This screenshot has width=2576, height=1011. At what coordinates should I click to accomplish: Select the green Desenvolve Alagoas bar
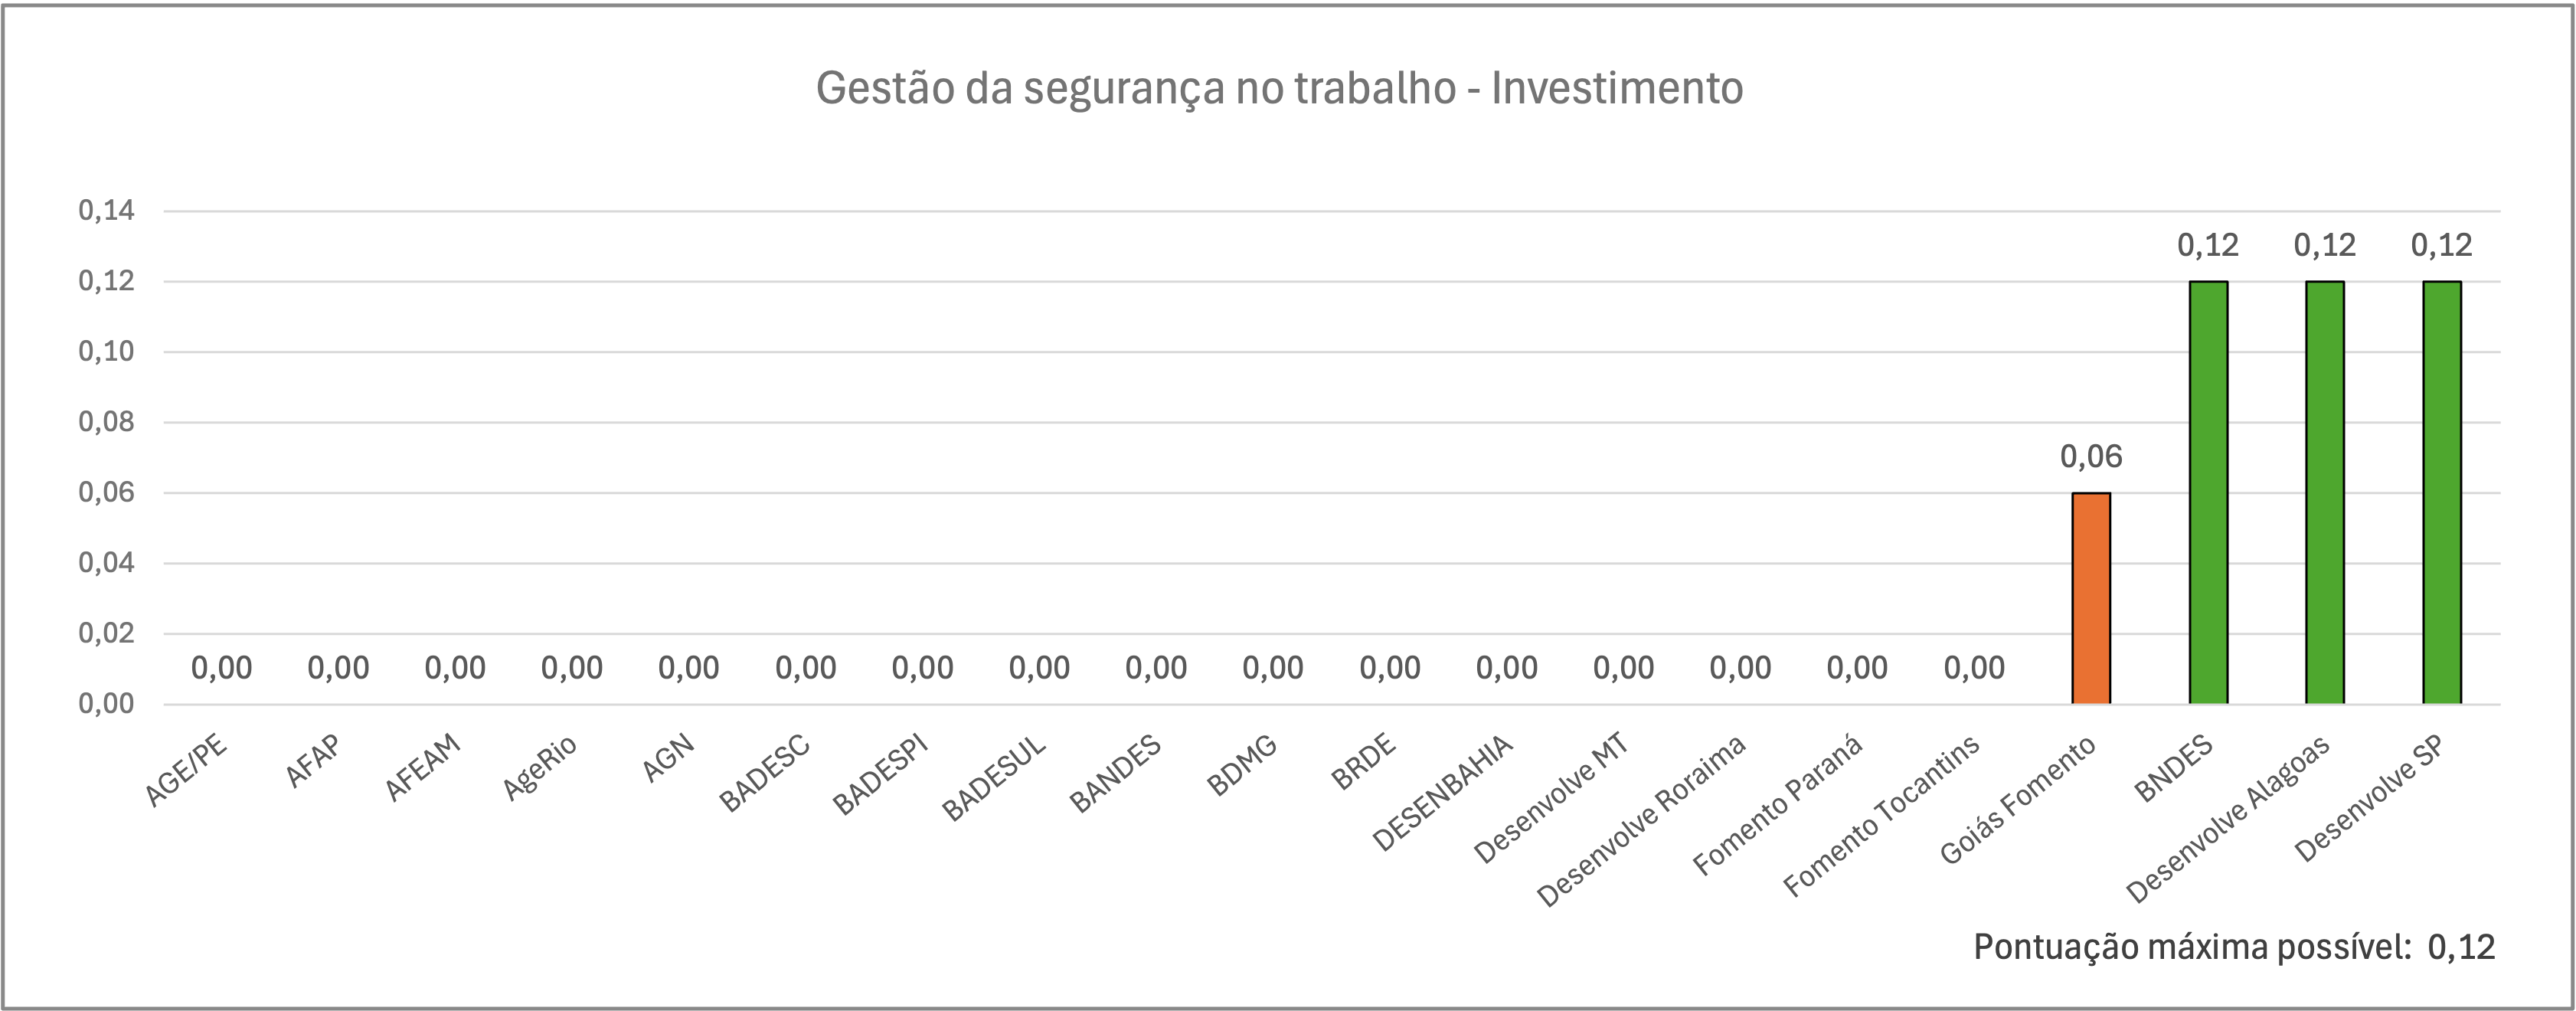pos(2325,492)
